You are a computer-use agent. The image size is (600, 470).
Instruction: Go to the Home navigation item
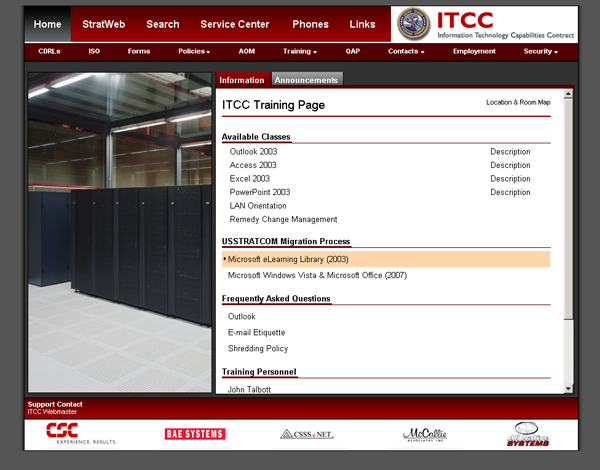pos(47,24)
